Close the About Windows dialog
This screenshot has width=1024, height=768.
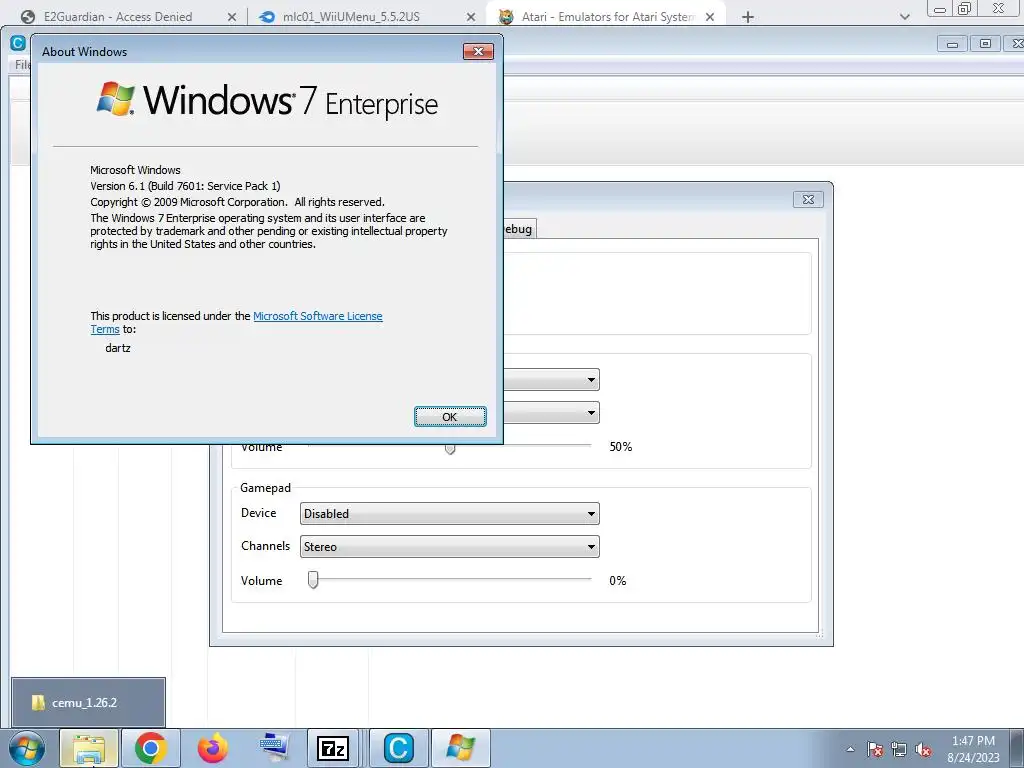click(478, 52)
